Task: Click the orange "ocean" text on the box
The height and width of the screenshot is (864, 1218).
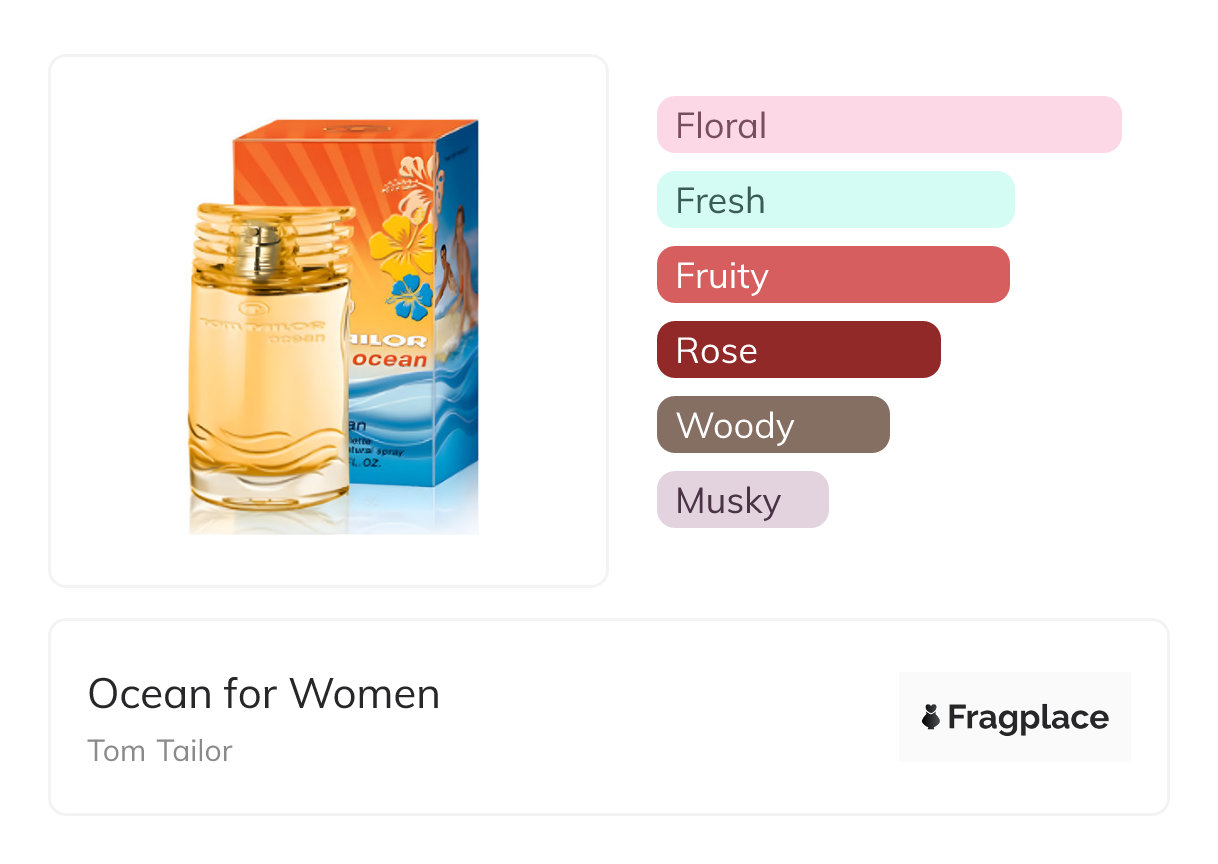Action: click(391, 360)
